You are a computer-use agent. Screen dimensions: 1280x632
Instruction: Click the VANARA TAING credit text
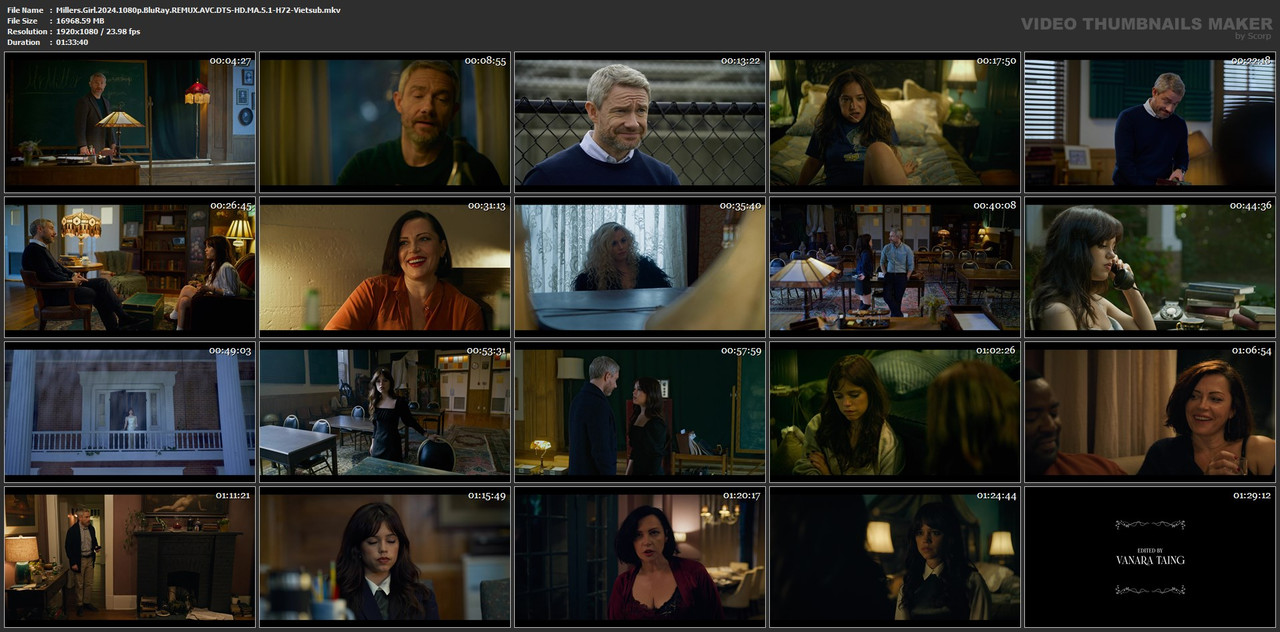coord(1150,561)
